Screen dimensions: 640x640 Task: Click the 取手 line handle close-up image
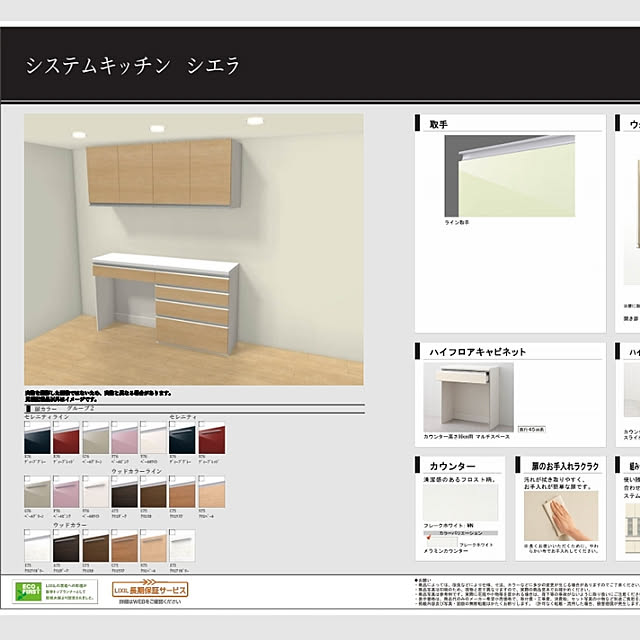point(509,176)
